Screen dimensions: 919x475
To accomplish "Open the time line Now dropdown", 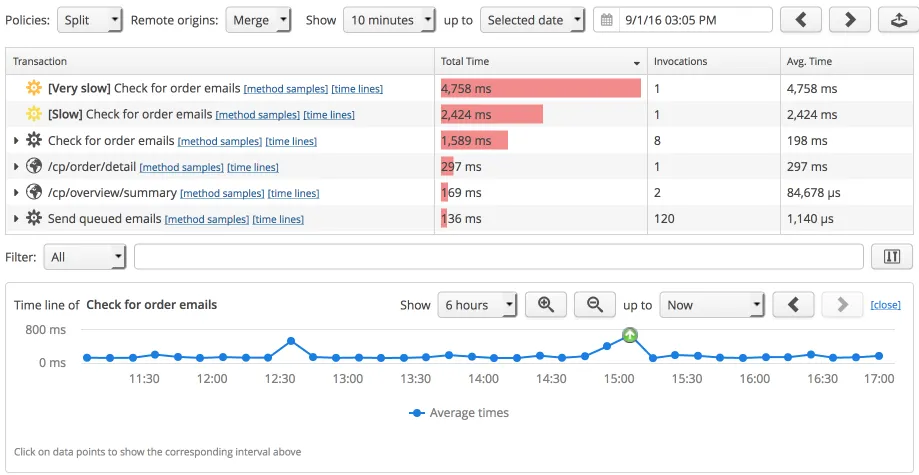I will [712, 305].
